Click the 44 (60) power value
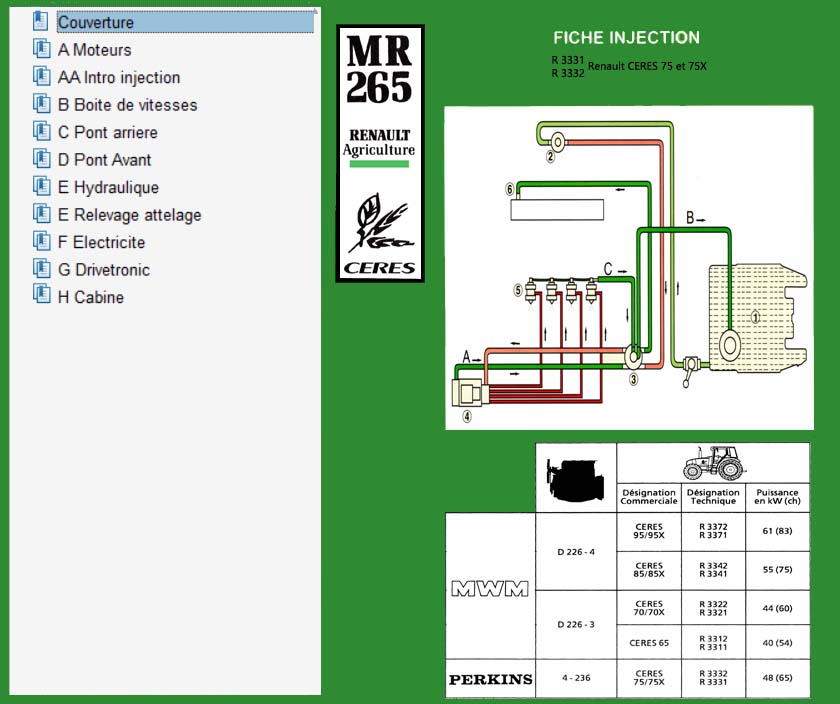The width and height of the screenshot is (840, 704). click(777, 608)
